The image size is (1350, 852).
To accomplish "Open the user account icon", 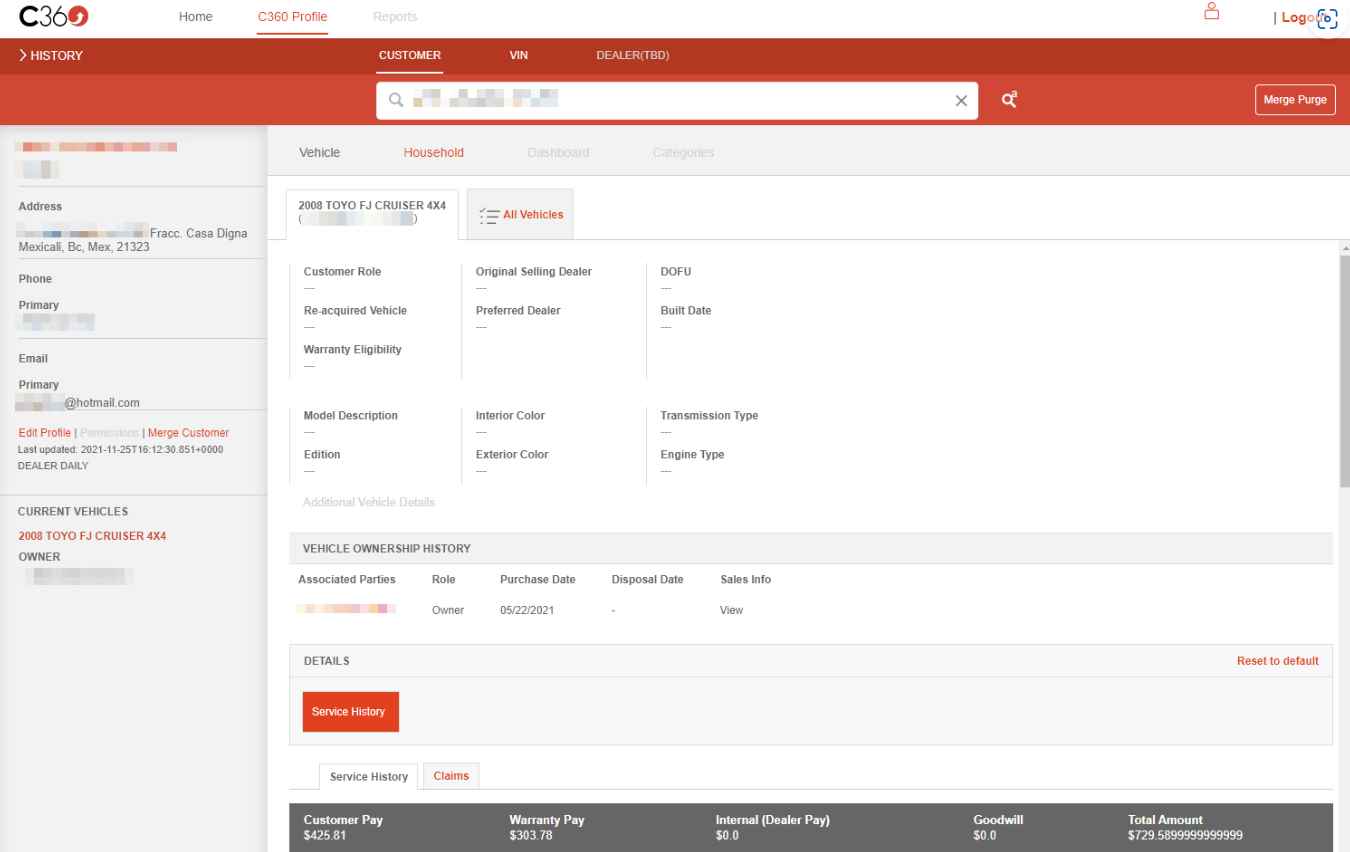I will pos(1211,12).
